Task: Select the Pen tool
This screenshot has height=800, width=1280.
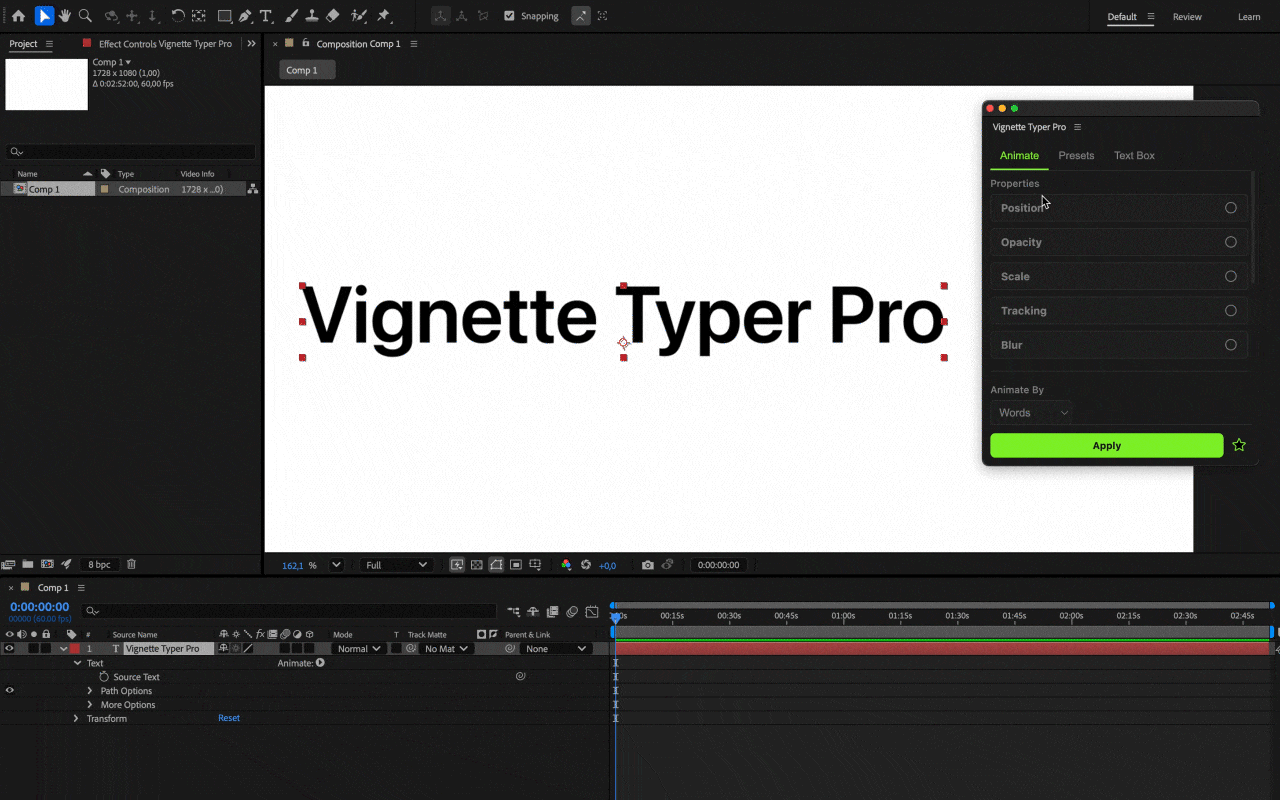Action: pyautogui.click(x=245, y=16)
